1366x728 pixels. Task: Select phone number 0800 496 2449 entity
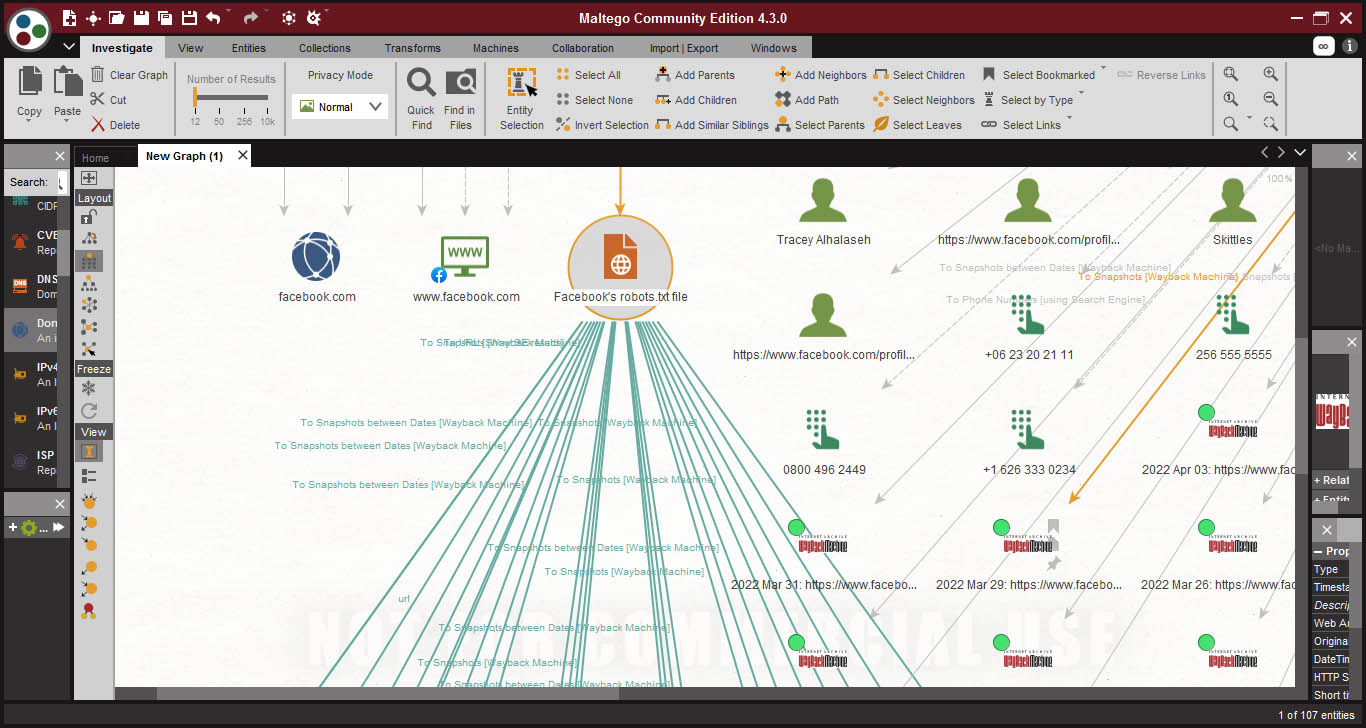click(x=824, y=430)
